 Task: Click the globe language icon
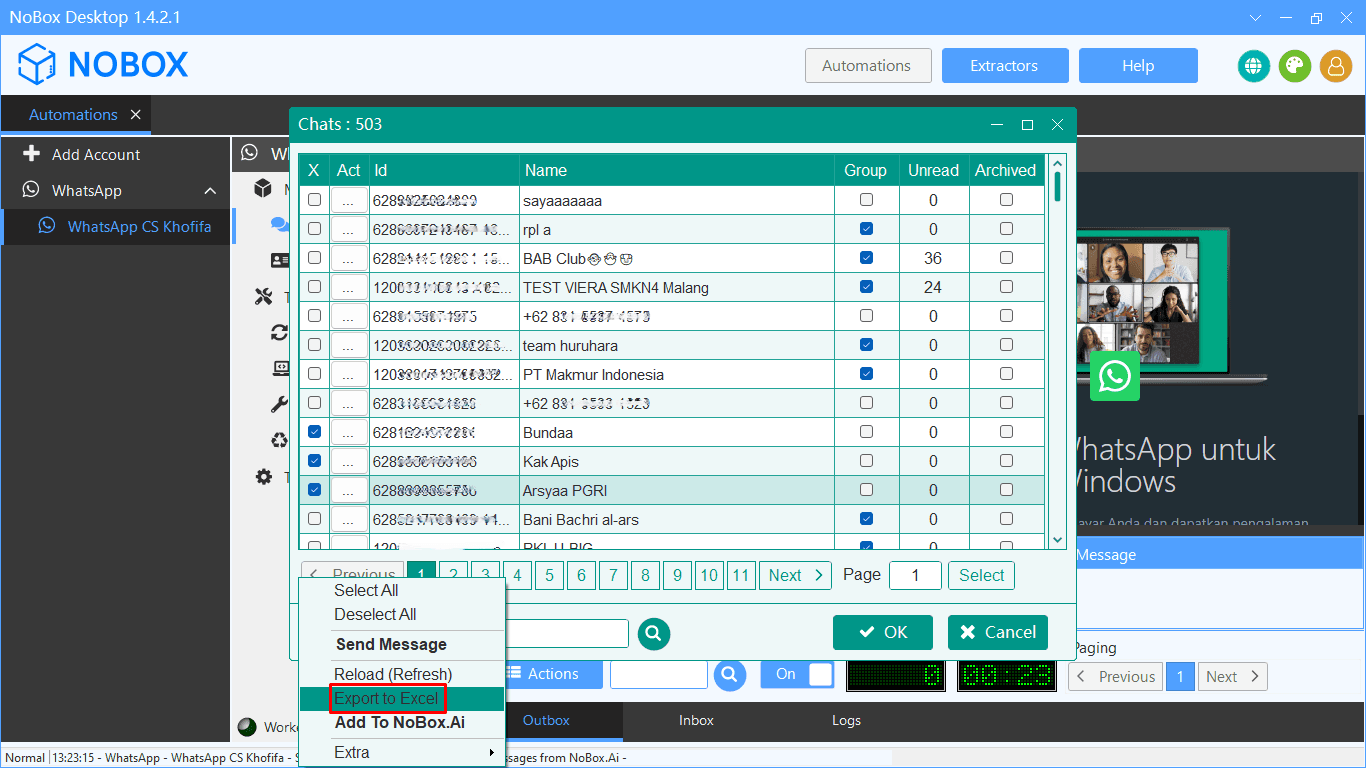click(x=1254, y=66)
